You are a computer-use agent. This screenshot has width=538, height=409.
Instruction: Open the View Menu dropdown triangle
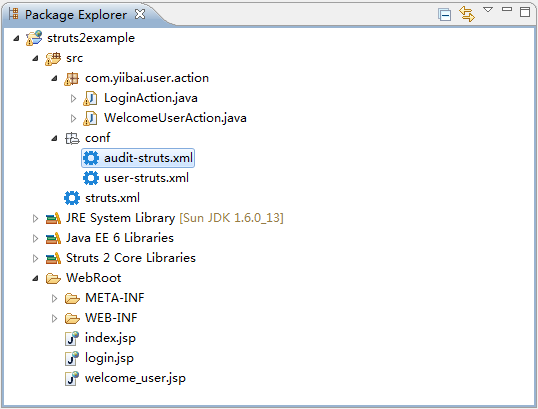(488, 10)
